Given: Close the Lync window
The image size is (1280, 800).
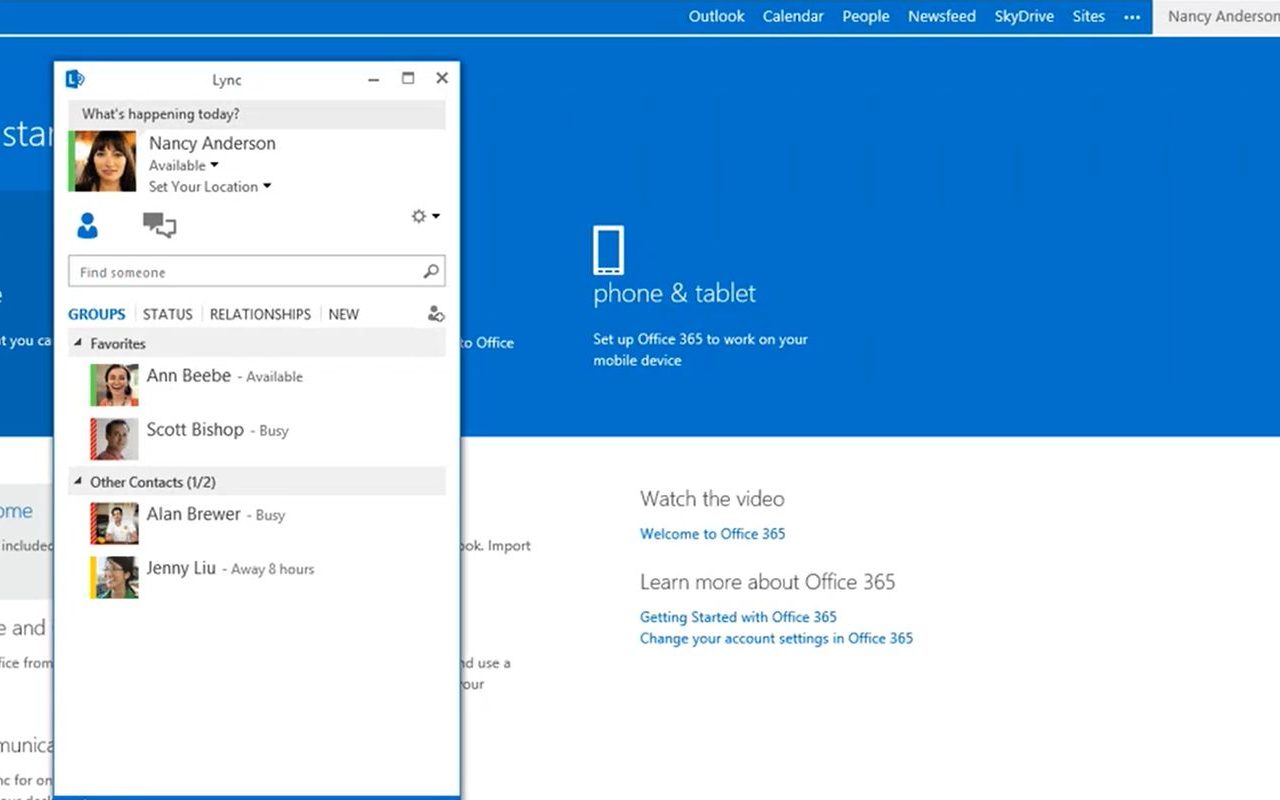Looking at the screenshot, I should [442, 78].
